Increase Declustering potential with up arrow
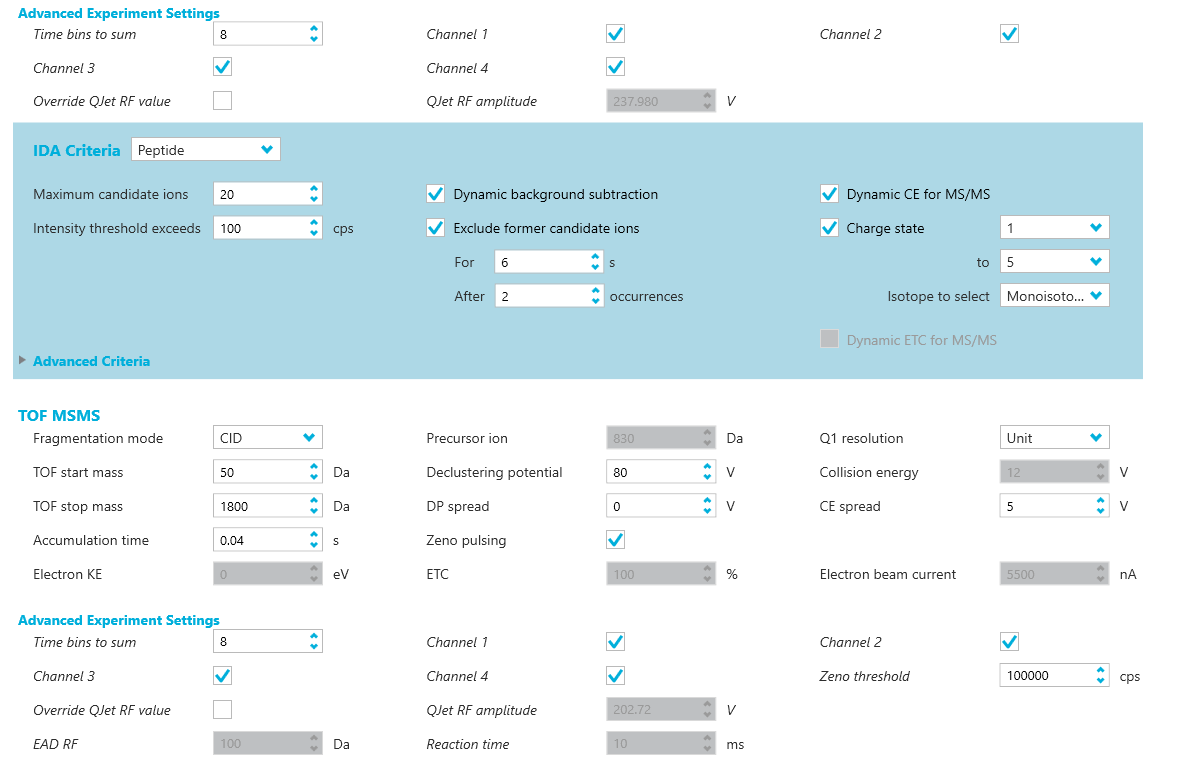Image resolution: width=1188 pixels, height=771 pixels. [708, 467]
